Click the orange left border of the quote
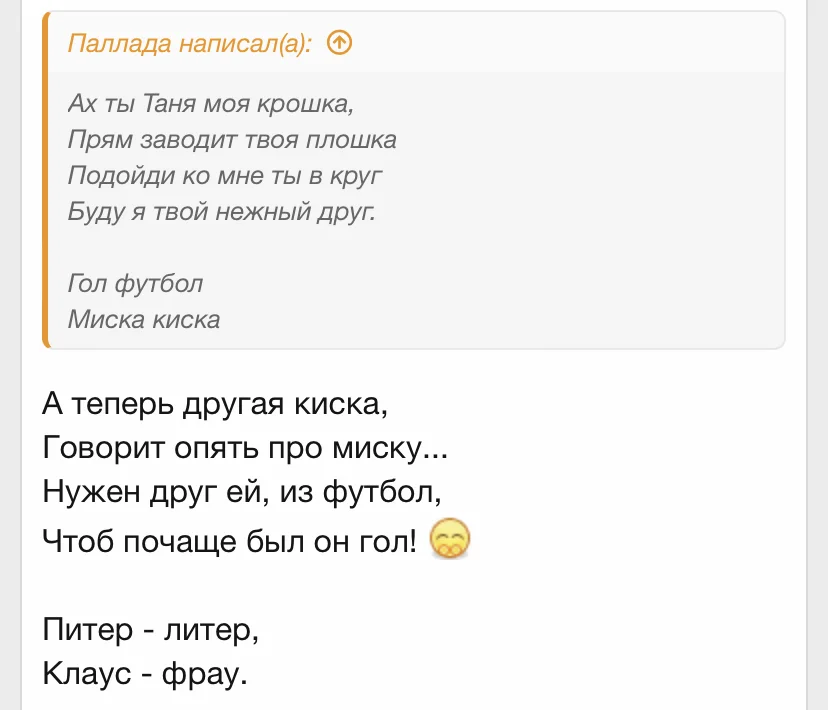 click(x=46, y=180)
